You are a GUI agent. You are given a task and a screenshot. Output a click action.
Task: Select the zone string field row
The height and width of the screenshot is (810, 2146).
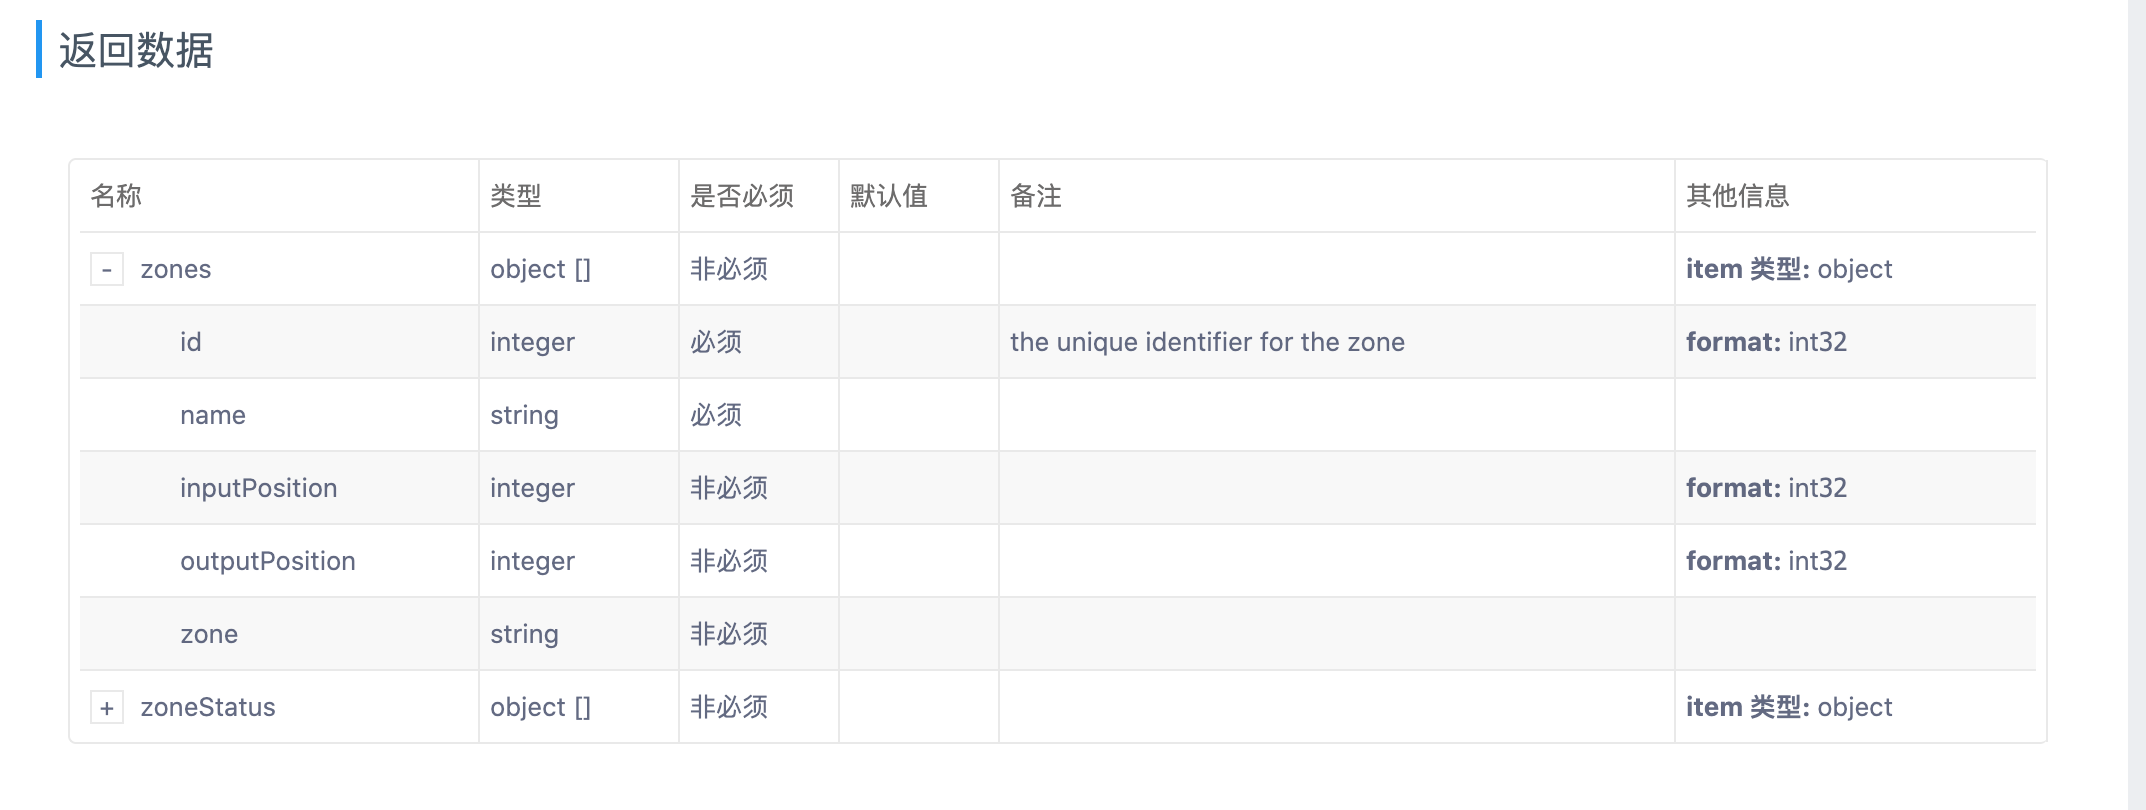(x=209, y=633)
